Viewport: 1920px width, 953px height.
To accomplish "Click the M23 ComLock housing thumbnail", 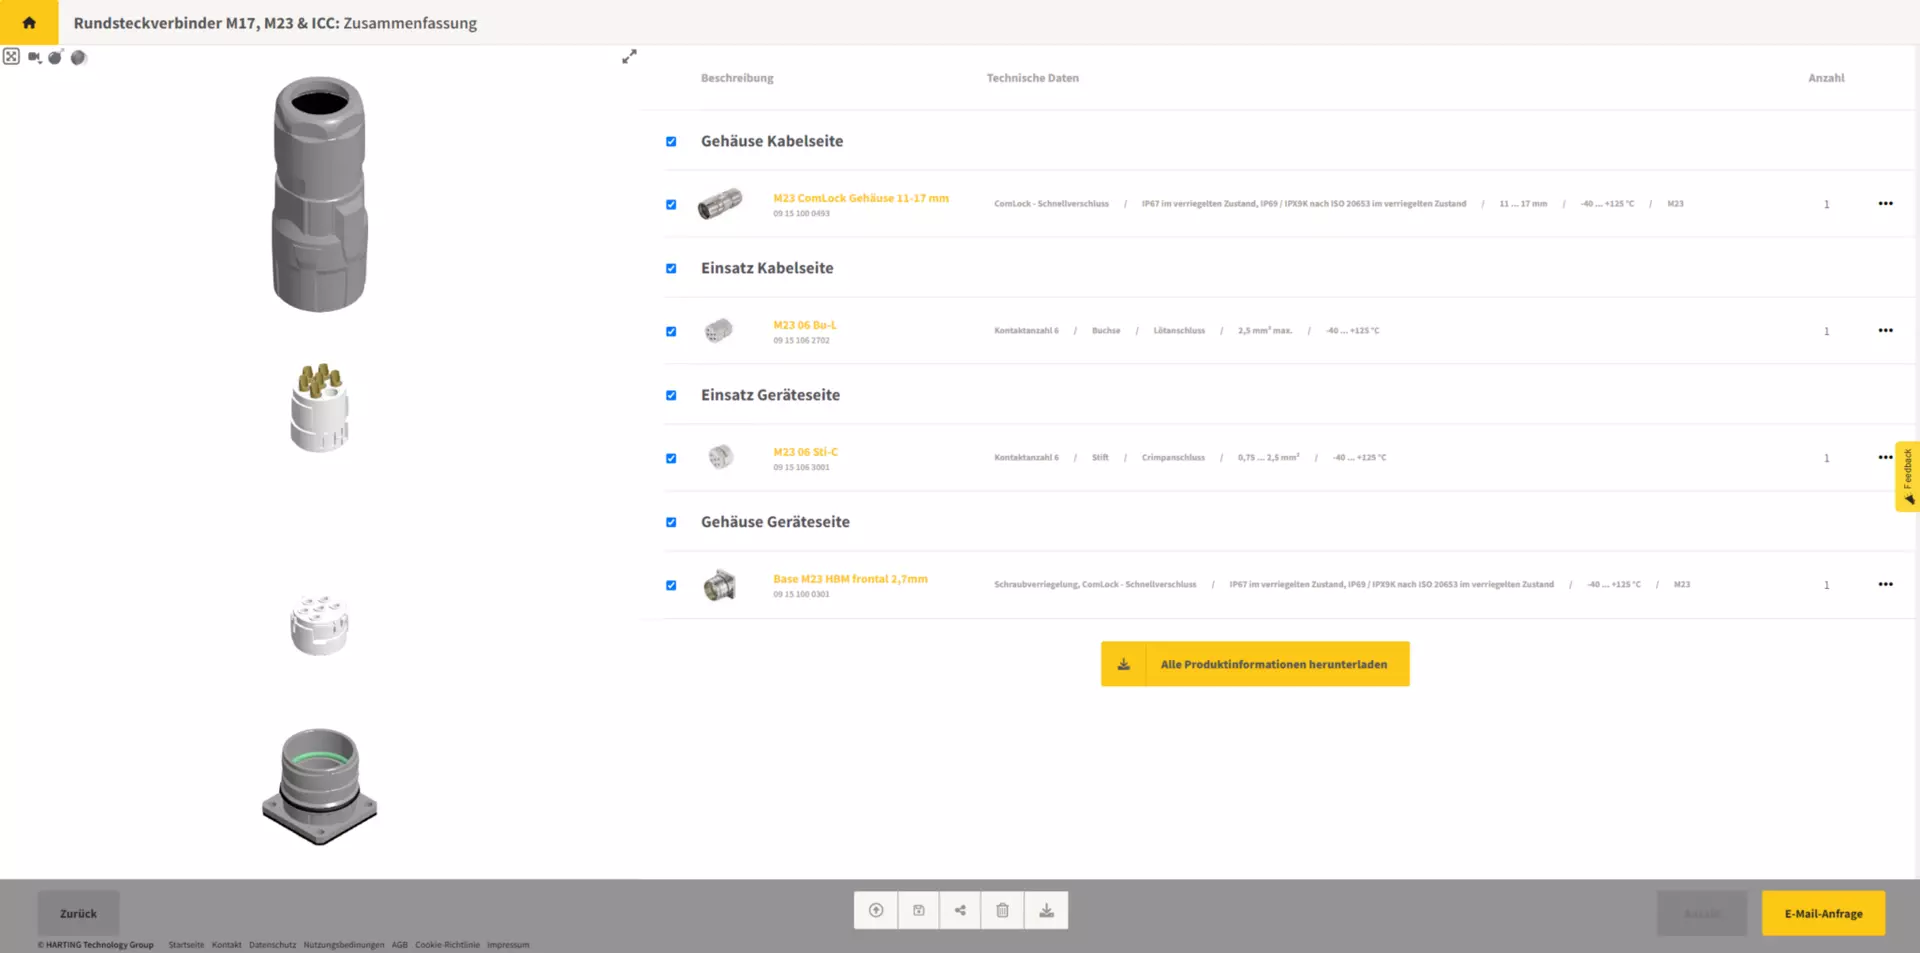I will pos(720,203).
